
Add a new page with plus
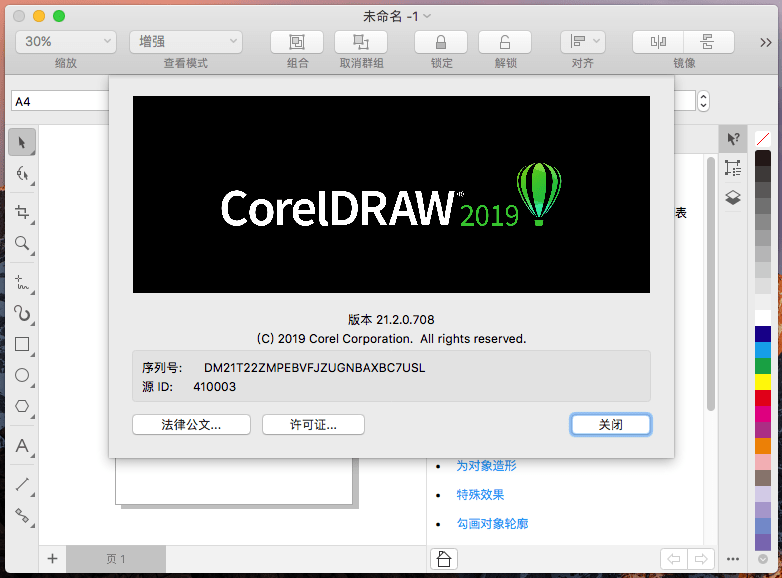52,559
